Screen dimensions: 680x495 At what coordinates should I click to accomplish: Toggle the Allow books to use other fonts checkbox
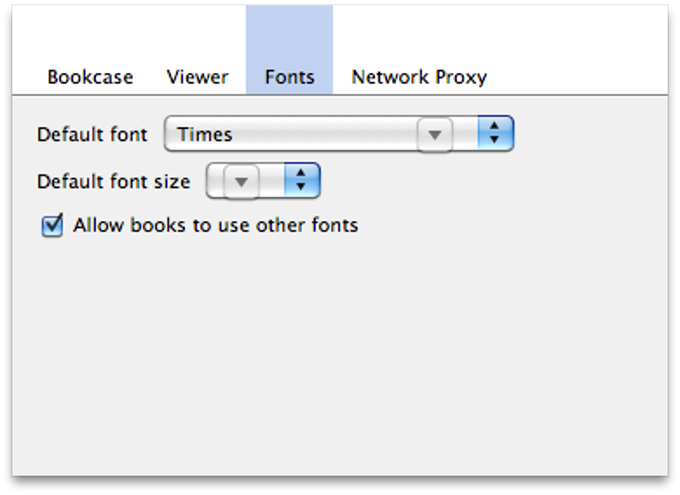click(52, 226)
